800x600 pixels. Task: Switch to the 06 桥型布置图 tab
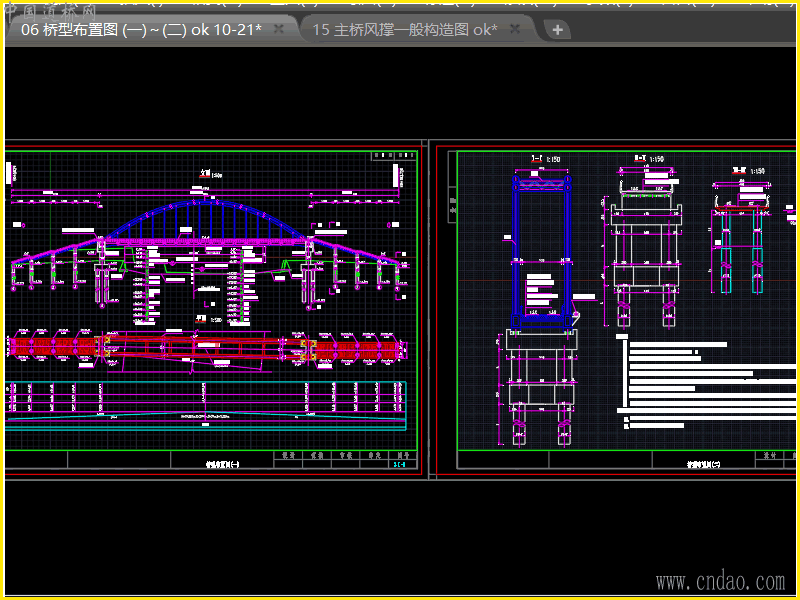coord(140,30)
